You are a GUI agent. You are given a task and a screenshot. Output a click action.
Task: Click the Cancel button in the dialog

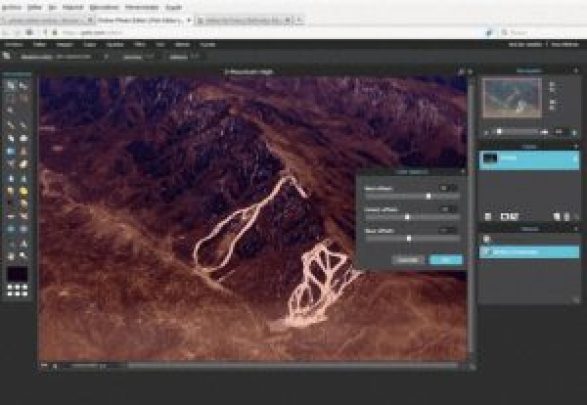coord(408,260)
